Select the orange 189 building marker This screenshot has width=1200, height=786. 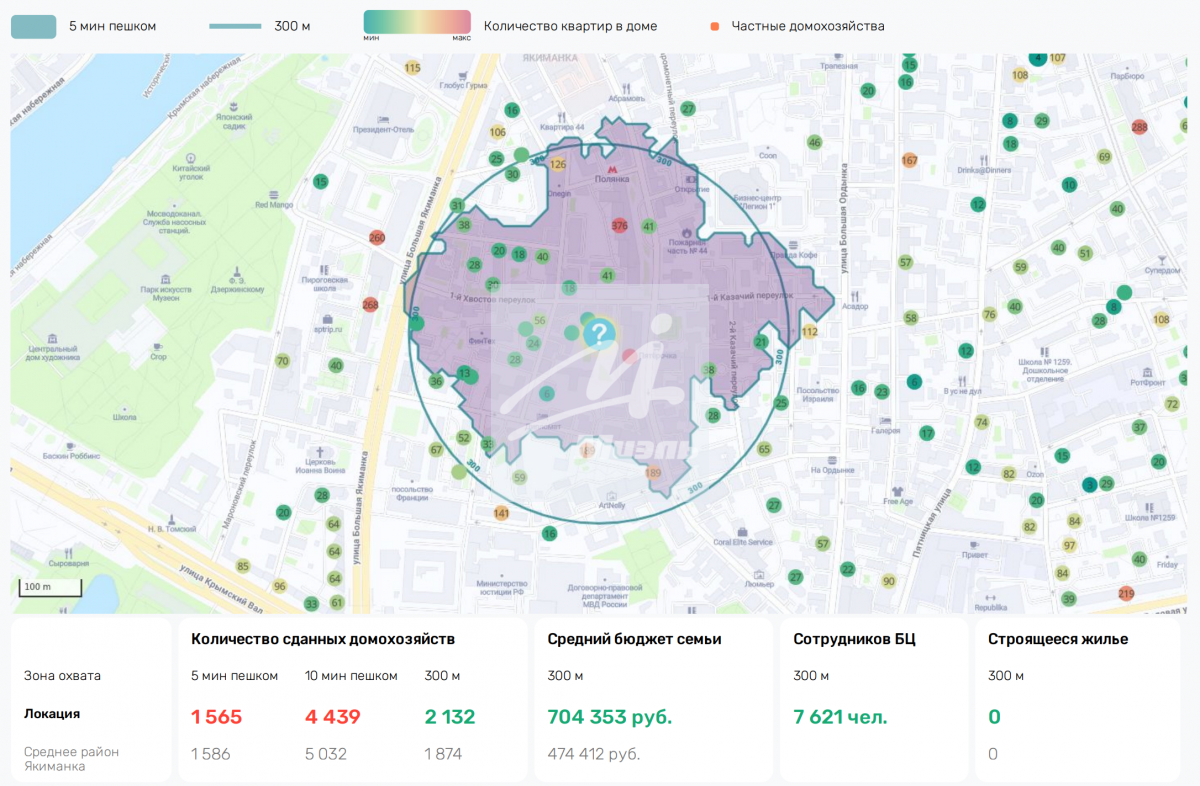pos(654,473)
